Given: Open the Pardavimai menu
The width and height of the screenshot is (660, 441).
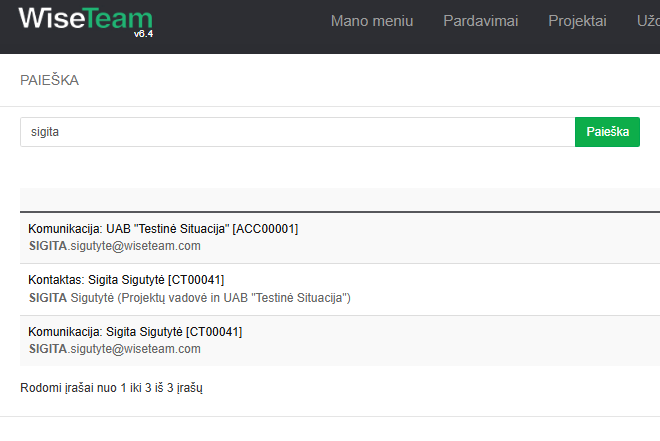Looking at the screenshot, I should [x=480, y=21].
